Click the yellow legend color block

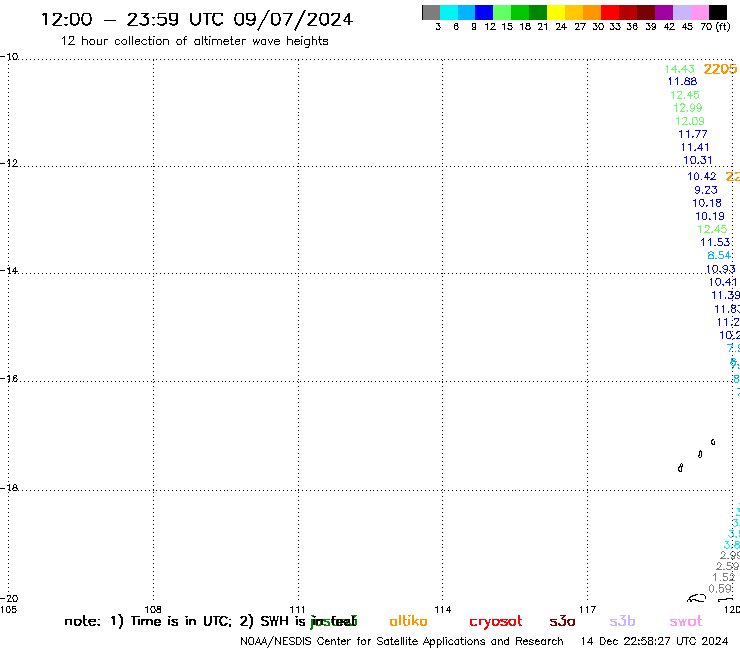(x=555, y=12)
